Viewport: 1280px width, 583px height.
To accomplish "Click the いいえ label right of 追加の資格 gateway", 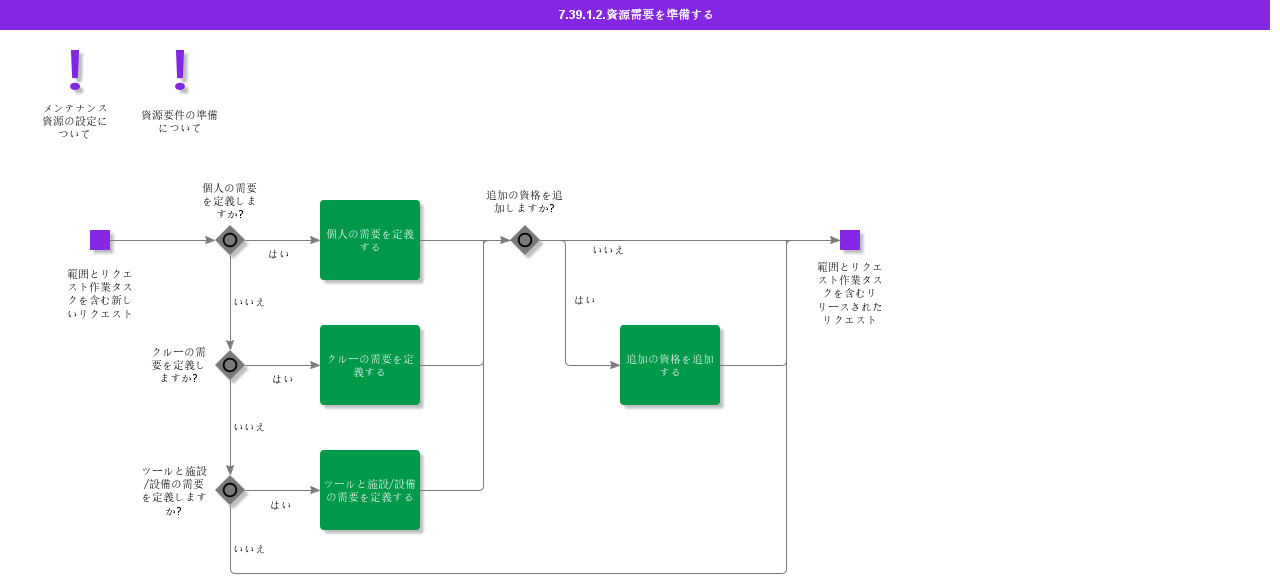I will 608,250.
